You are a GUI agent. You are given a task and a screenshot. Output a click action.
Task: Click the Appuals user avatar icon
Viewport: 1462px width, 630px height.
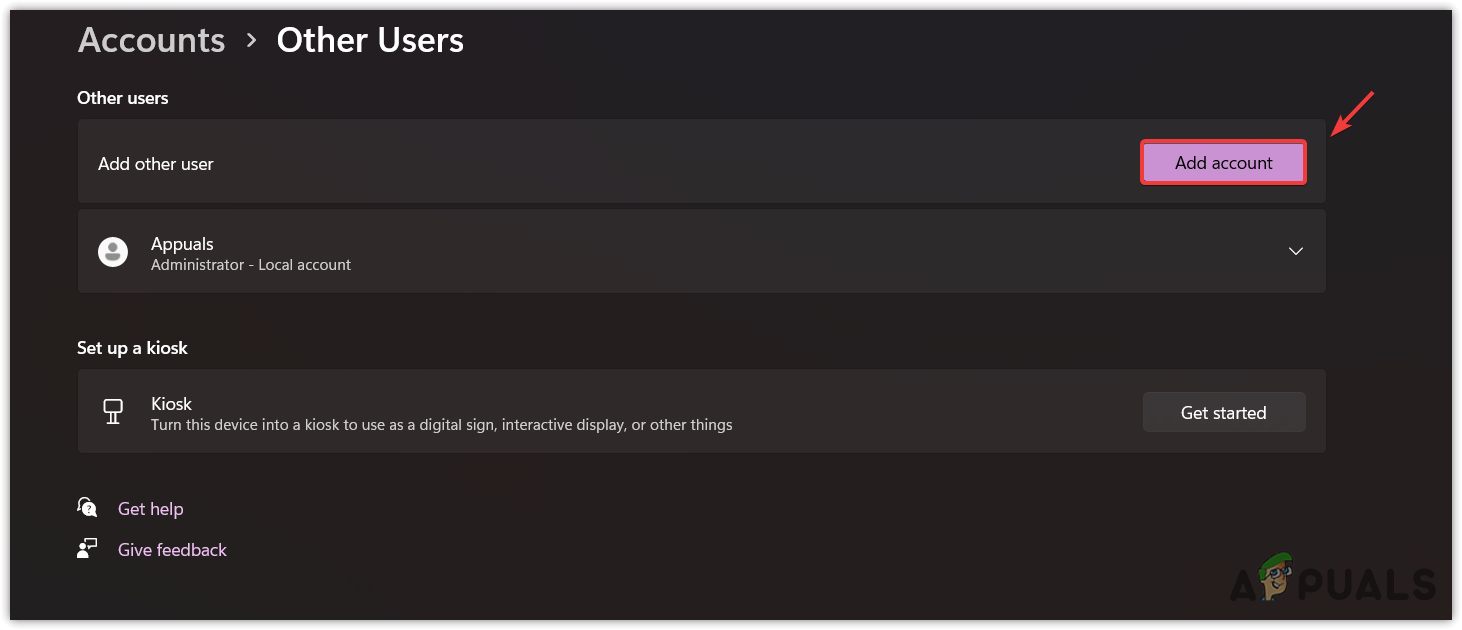[113, 252]
